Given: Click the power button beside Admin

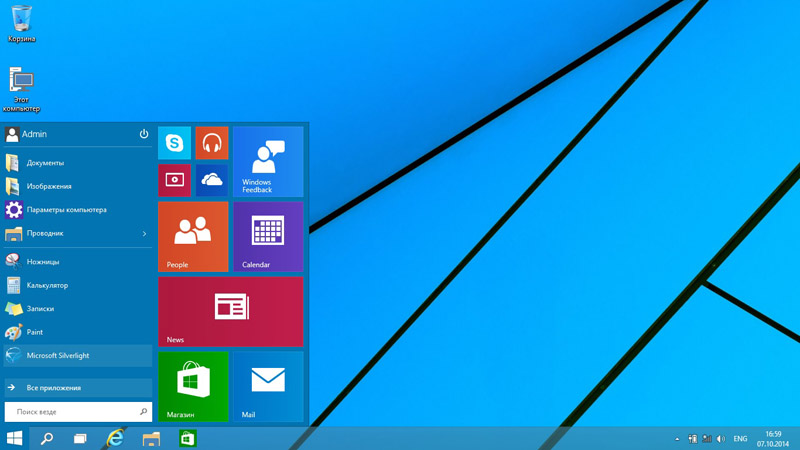Looking at the screenshot, I should [144, 134].
